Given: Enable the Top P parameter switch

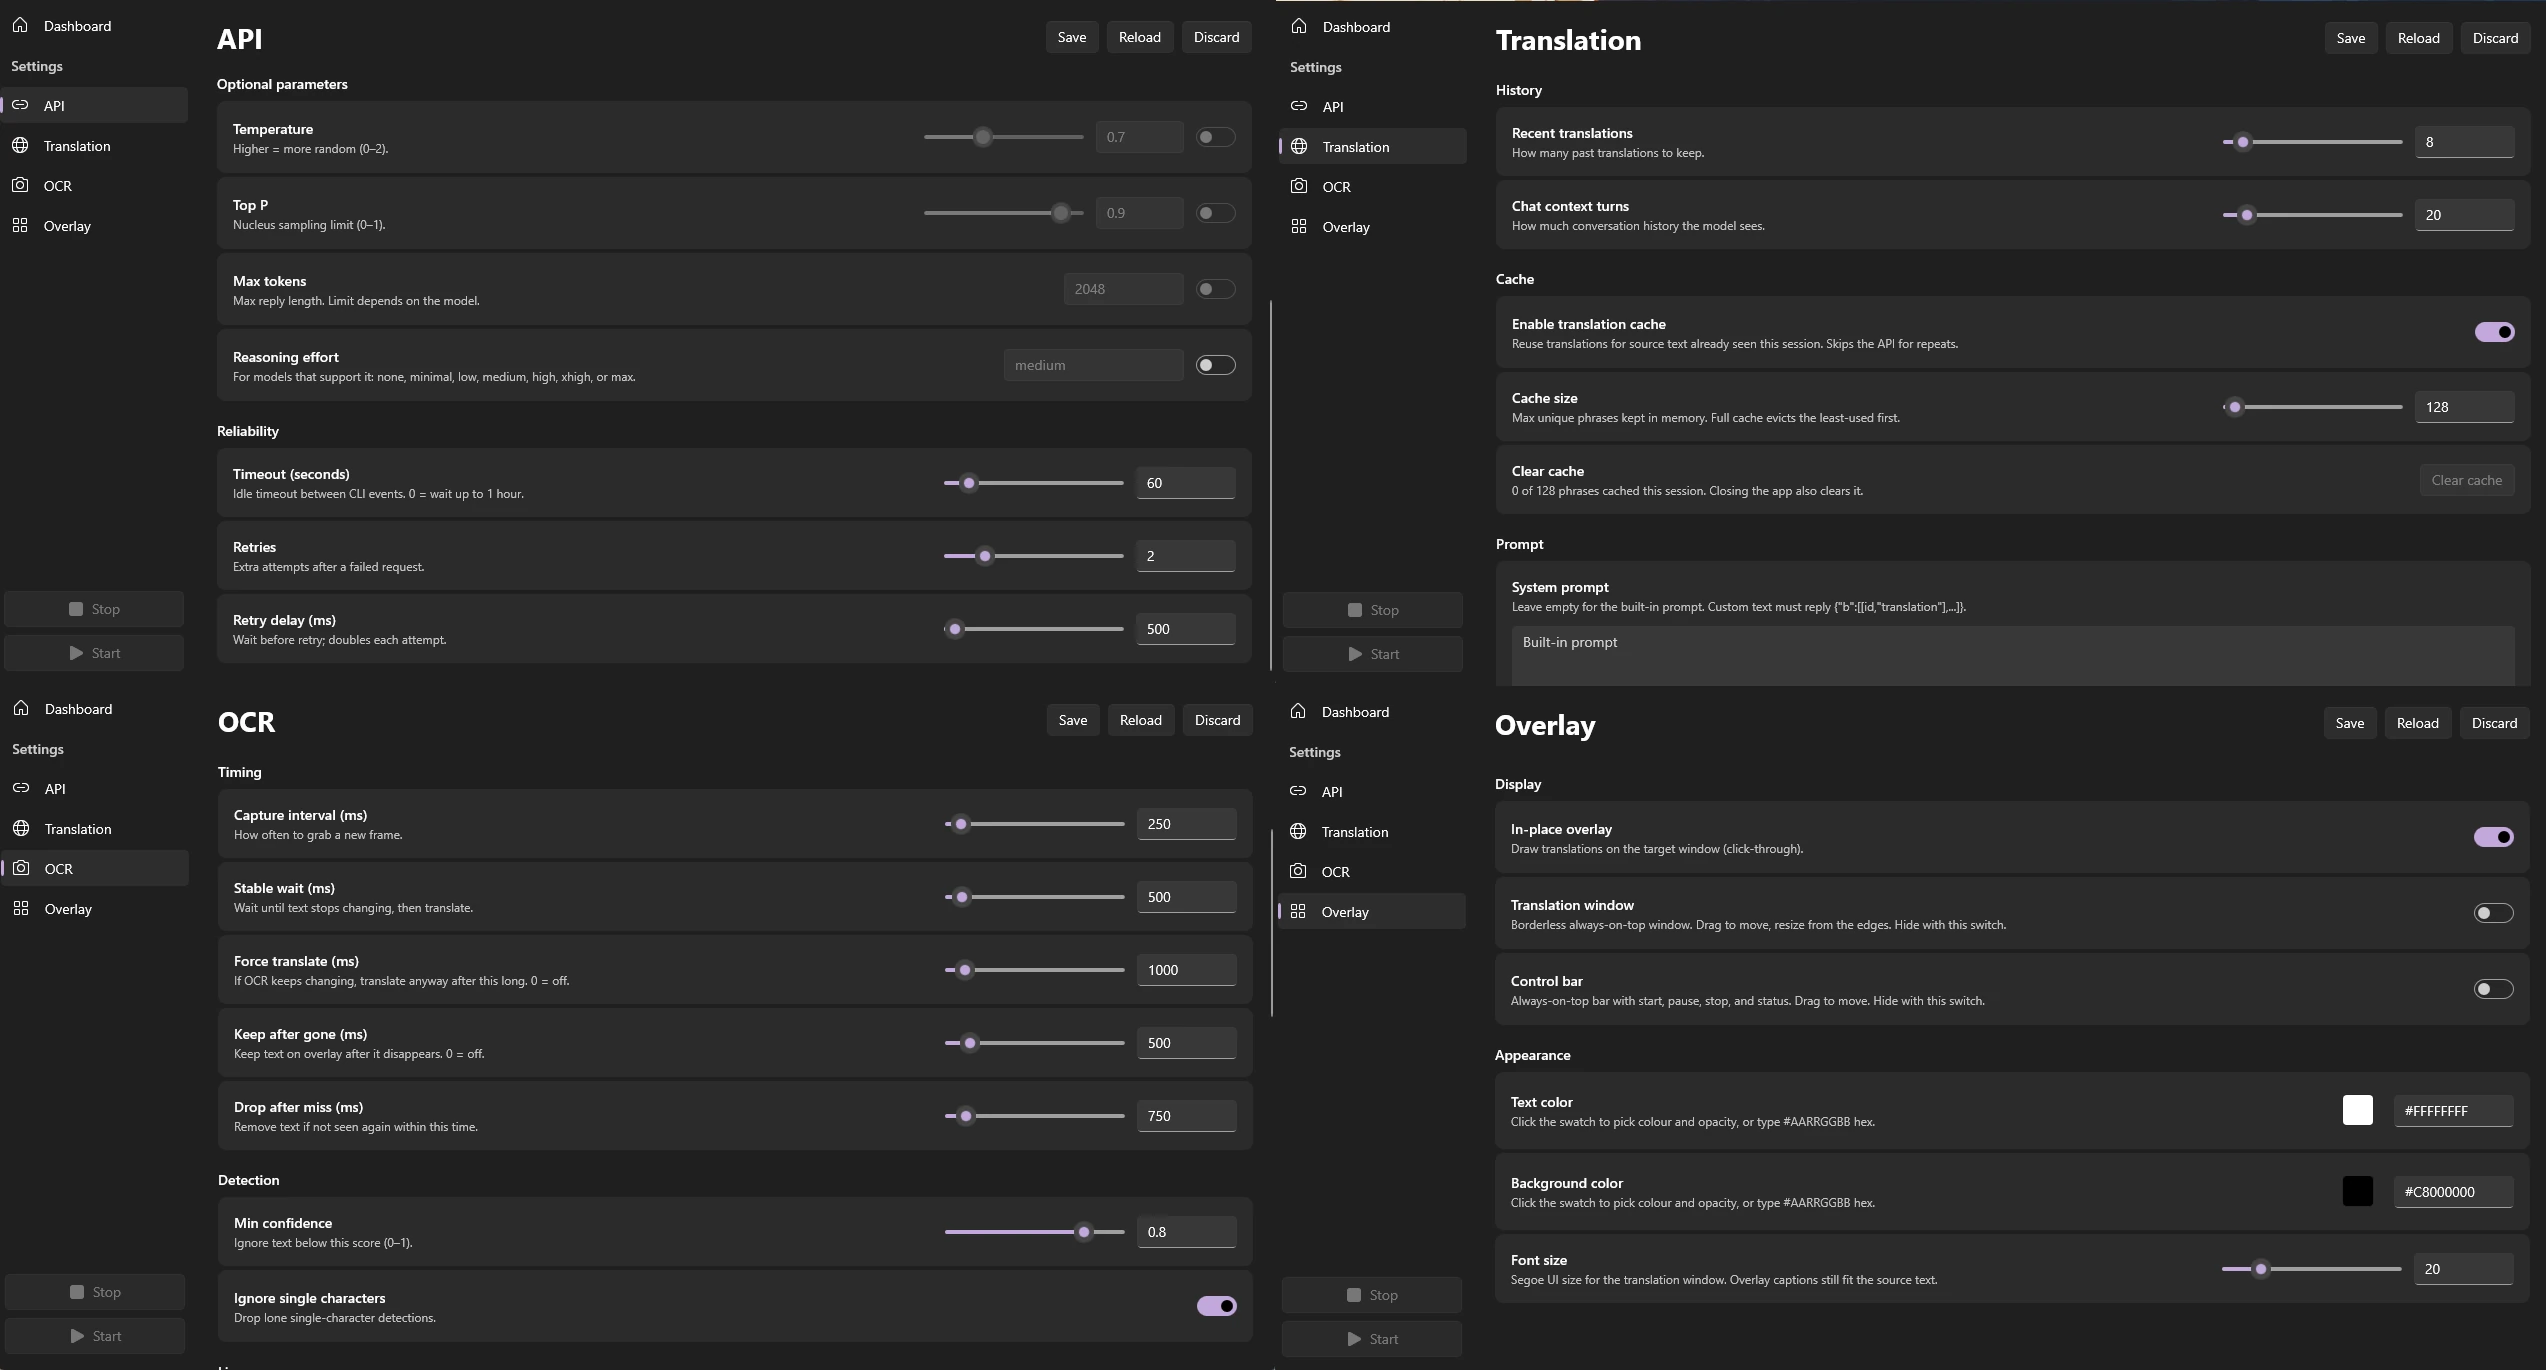Looking at the screenshot, I should point(1216,213).
